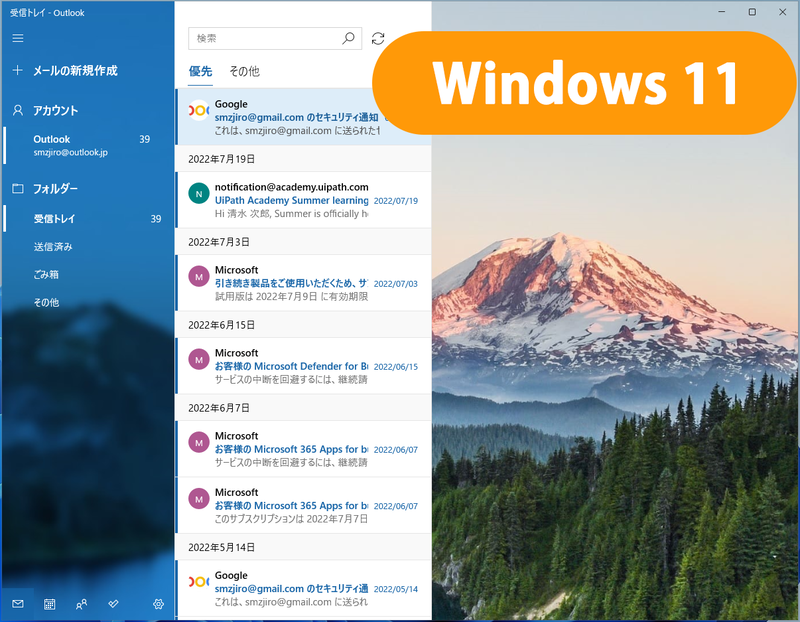Open the People icon in bottom bar
This screenshot has width=800, height=622.
pyautogui.click(x=81, y=604)
